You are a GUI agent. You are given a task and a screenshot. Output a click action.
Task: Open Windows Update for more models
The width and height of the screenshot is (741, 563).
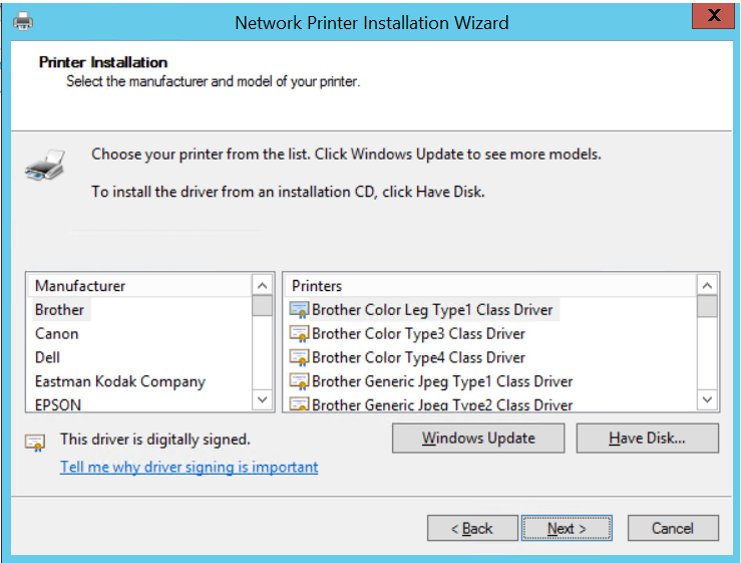point(478,438)
